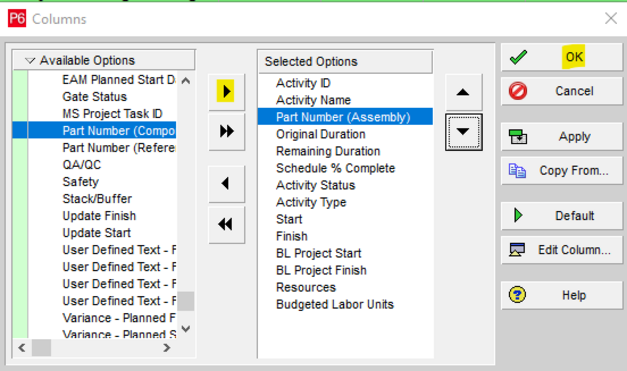Select Update Start in available options
This screenshot has width=627, height=371.
click(x=96, y=233)
